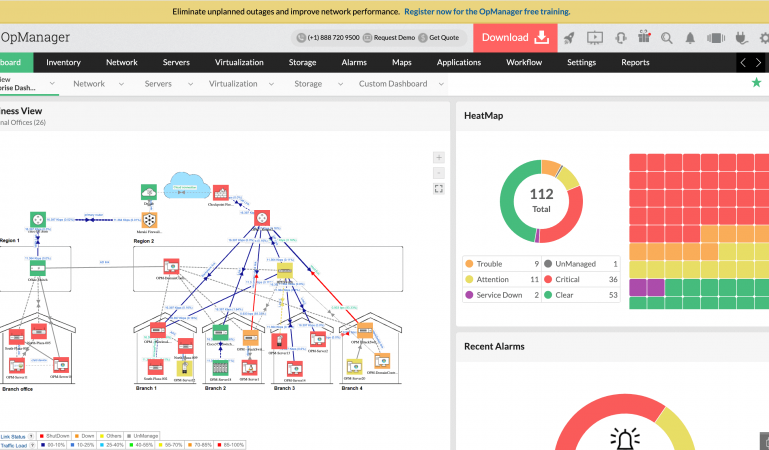Click the purple cell in the heatmap
This screenshot has height=450, width=769.
pyautogui.click(x=646, y=287)
